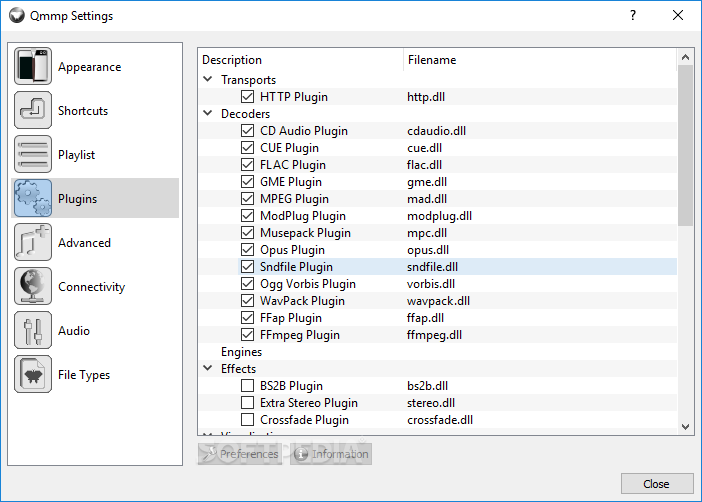Uncheck the Sndfile Plugin checkbox

tap(247, 267)
